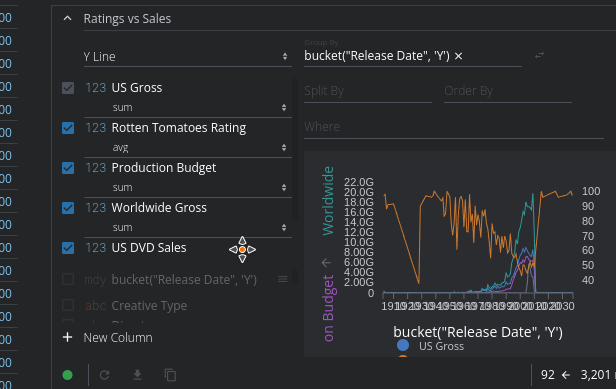Click the 92 row count text
Image resolution: width=616 pixels, height=389 pixels.
click(x=548, y=375)
